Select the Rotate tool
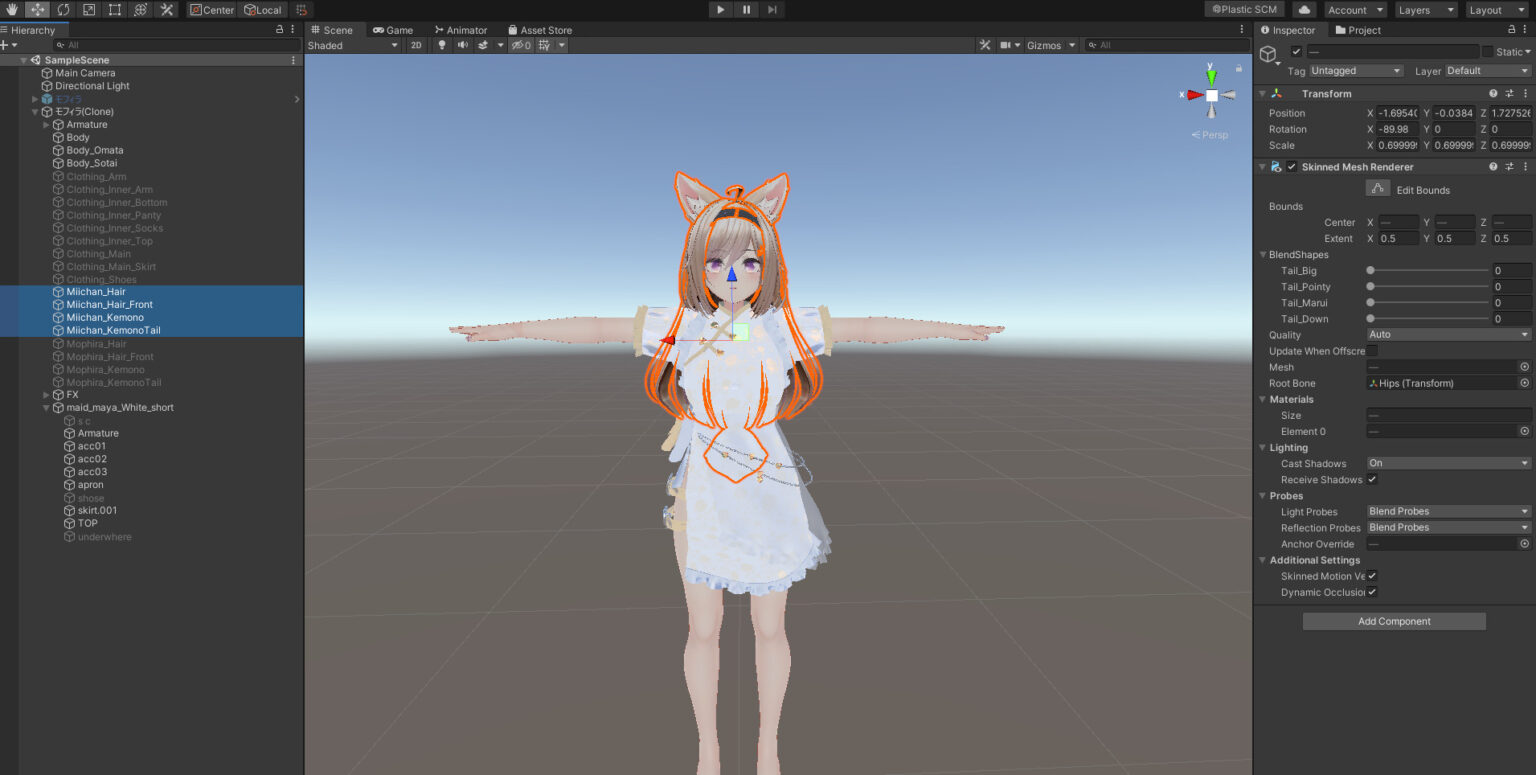 tap(62, 9)
